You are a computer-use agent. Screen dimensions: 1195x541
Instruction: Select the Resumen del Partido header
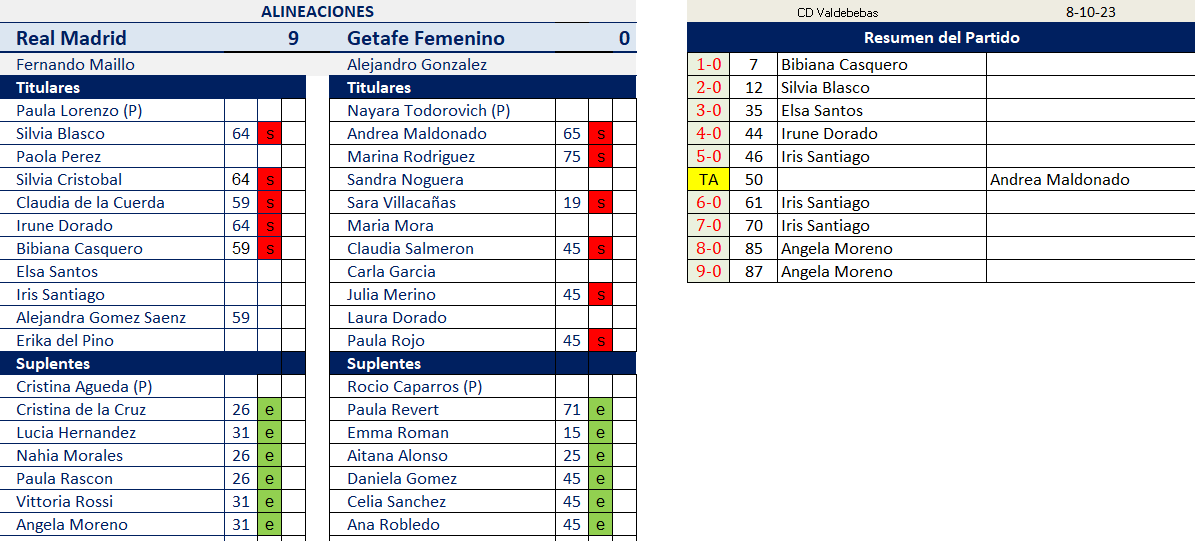(941, 37)
